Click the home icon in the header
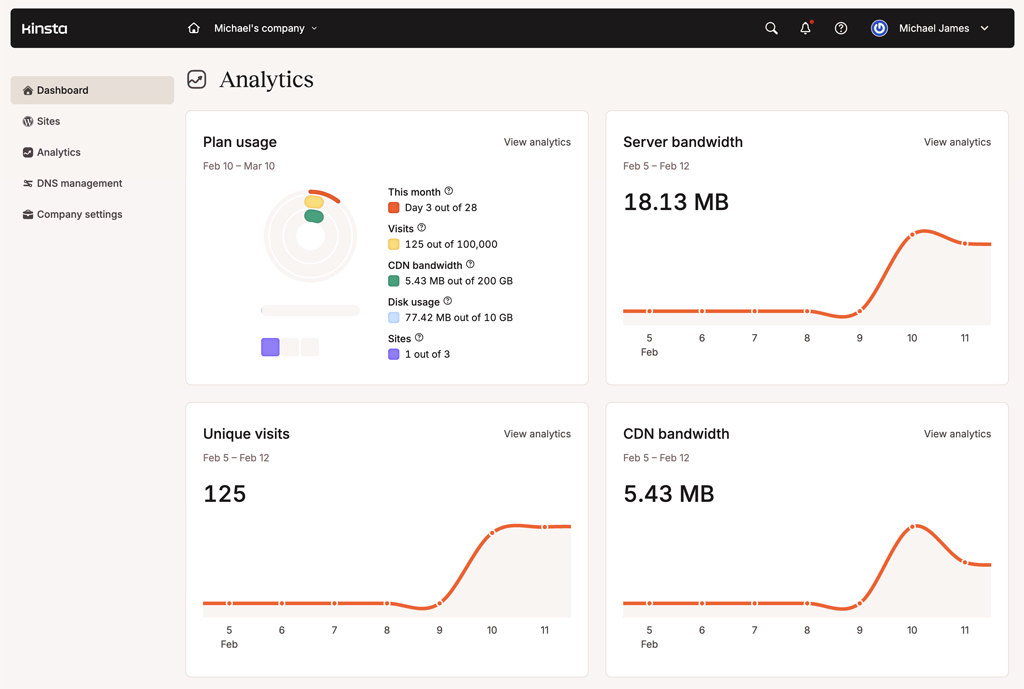 [x=194, y=28]
